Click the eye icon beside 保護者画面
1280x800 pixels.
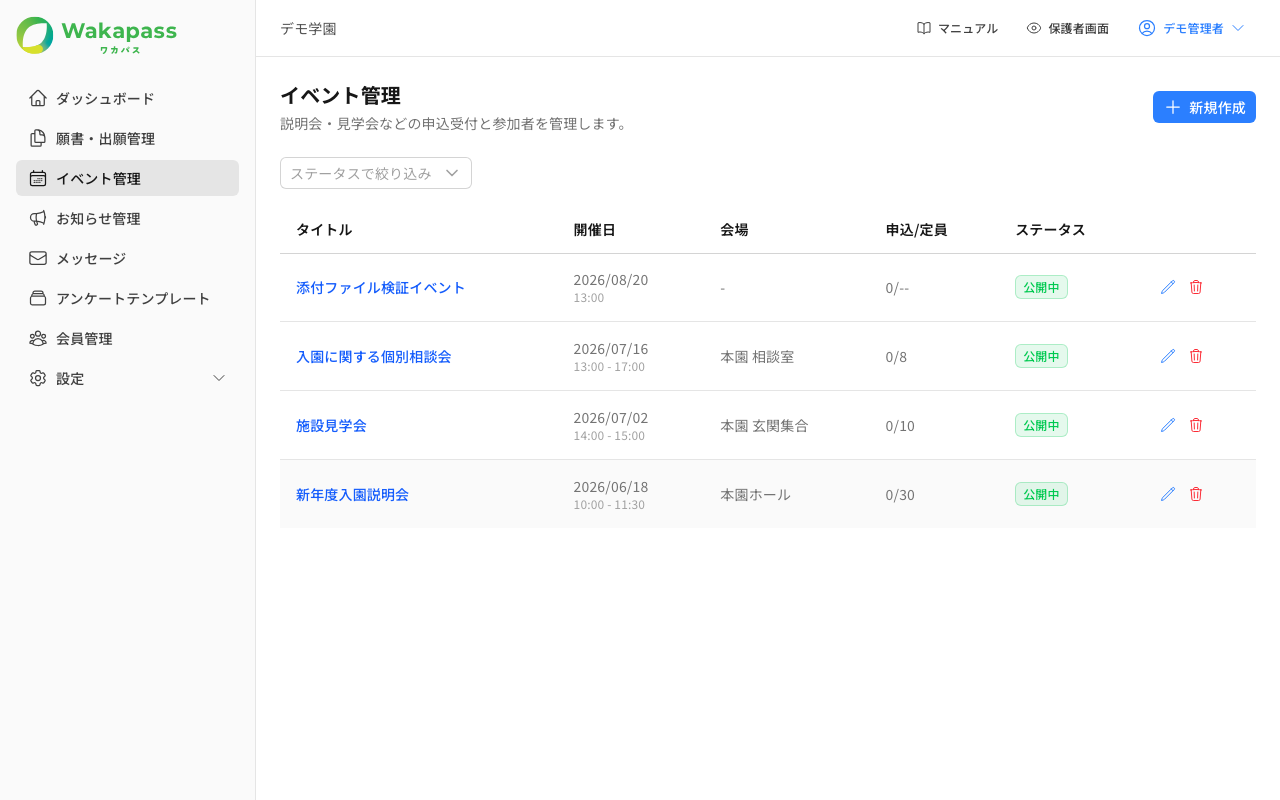(x=1034, y=28)
